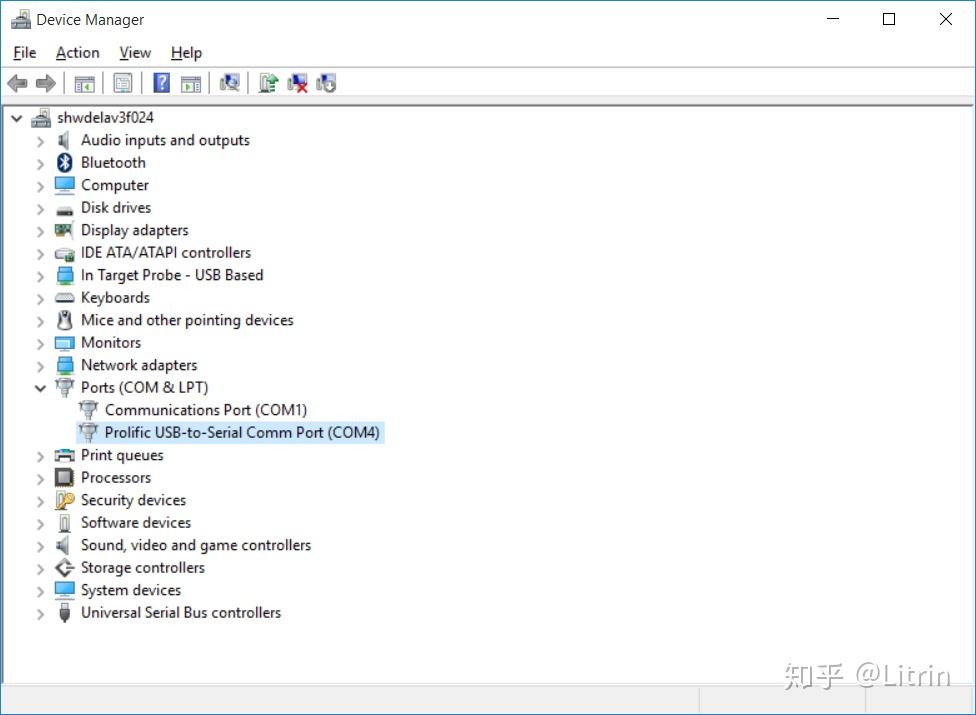
Task: Expand the Network adapters category
Action: tap(40, 365)
